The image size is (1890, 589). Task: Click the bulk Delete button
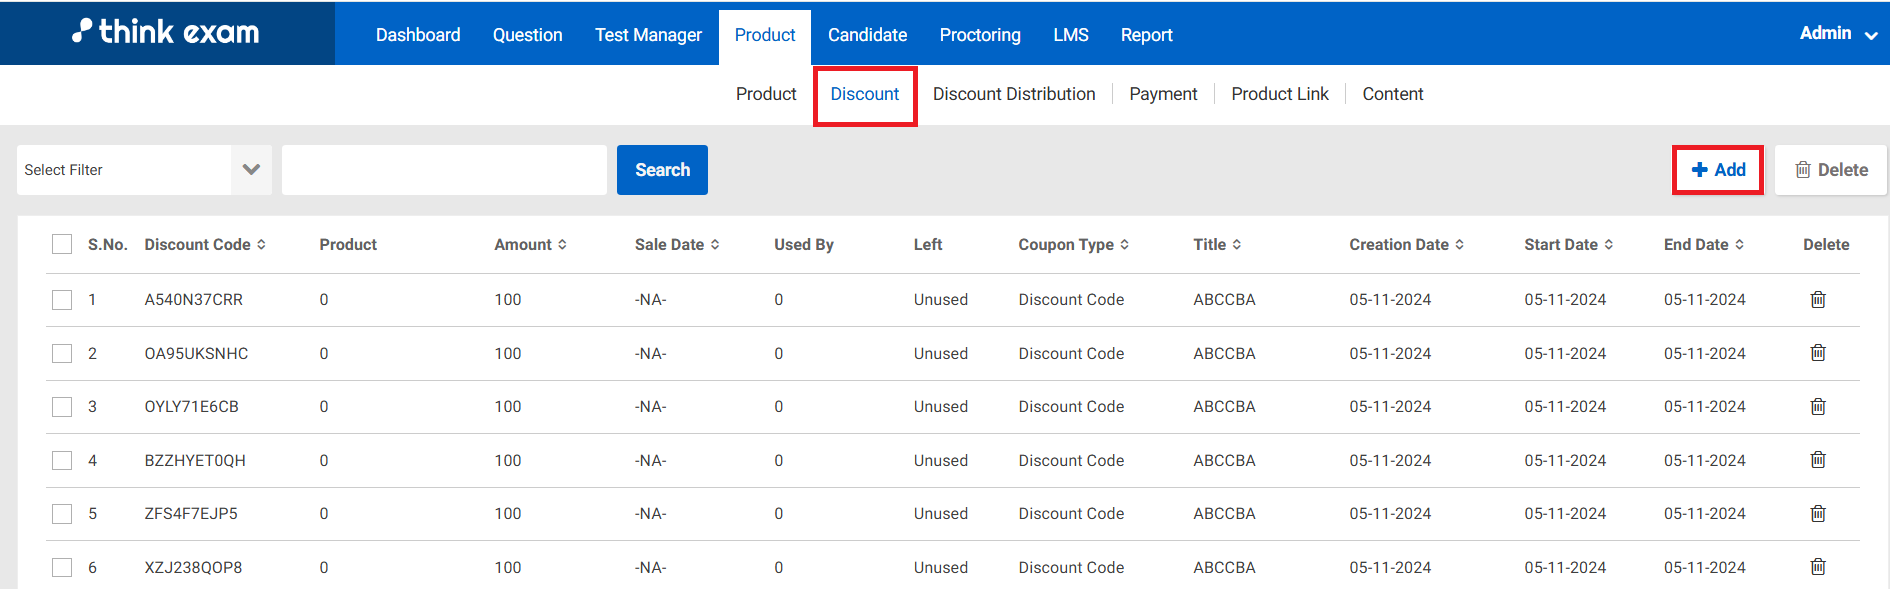click(1830, 170)
